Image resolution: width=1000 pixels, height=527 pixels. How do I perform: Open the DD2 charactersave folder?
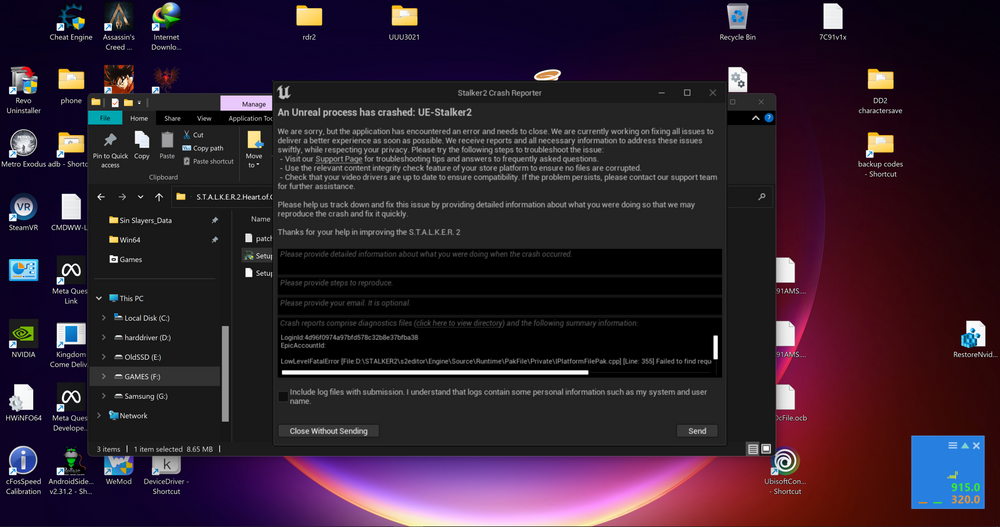[x=880, y=91]
